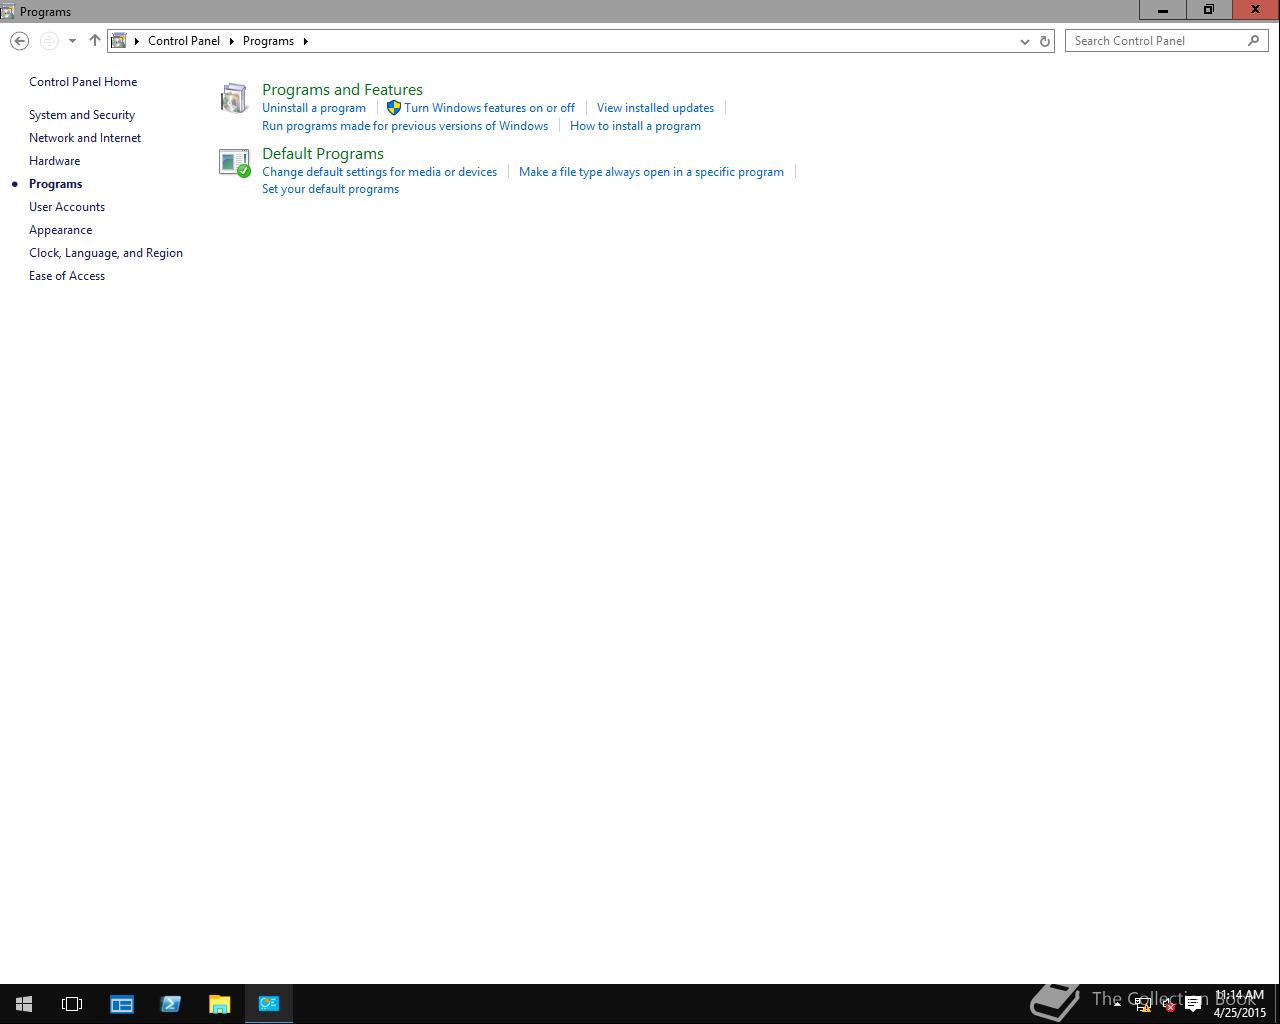Click the shield icon beside Windows features
The image size is (1280, 1024).
coord(394,108)
